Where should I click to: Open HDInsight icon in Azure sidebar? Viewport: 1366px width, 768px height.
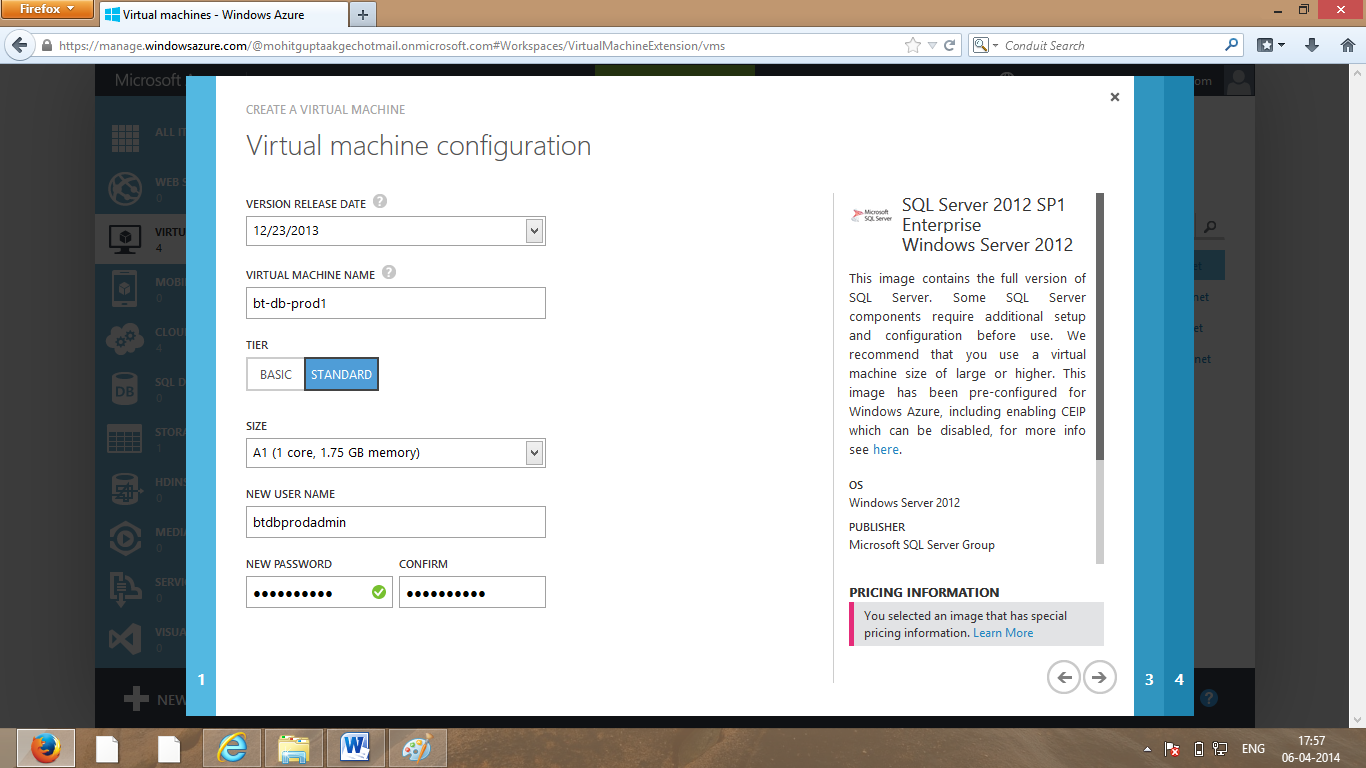pos(125,489)
